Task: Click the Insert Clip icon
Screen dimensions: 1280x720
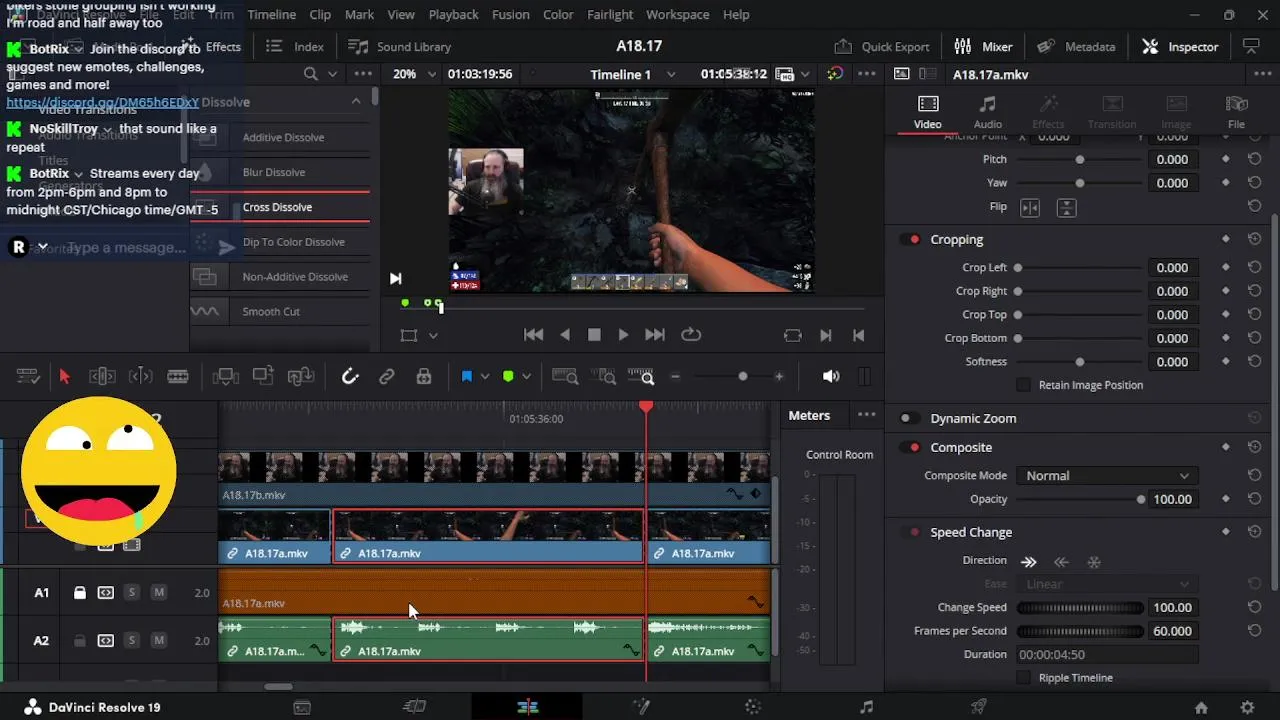Action: pos(226,377)
